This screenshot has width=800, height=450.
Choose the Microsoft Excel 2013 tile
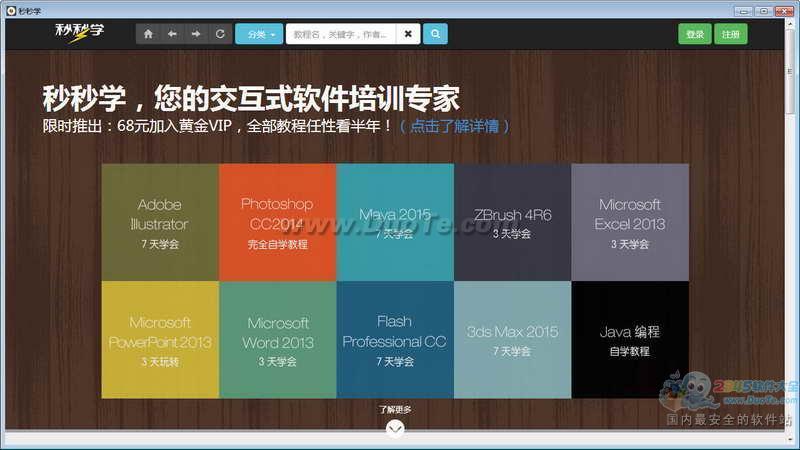tap(630, 222)
